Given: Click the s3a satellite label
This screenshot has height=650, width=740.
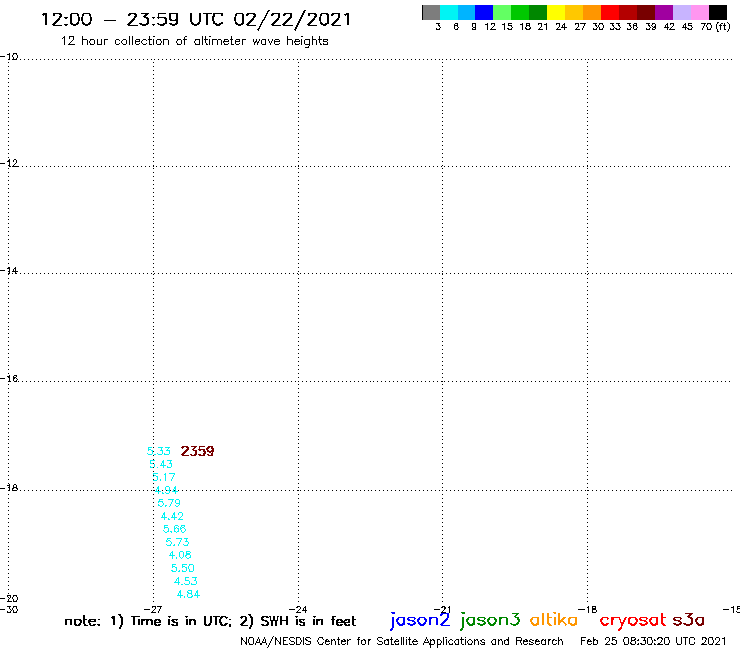Looking at the screenshot, I should (x=689, y=620).
